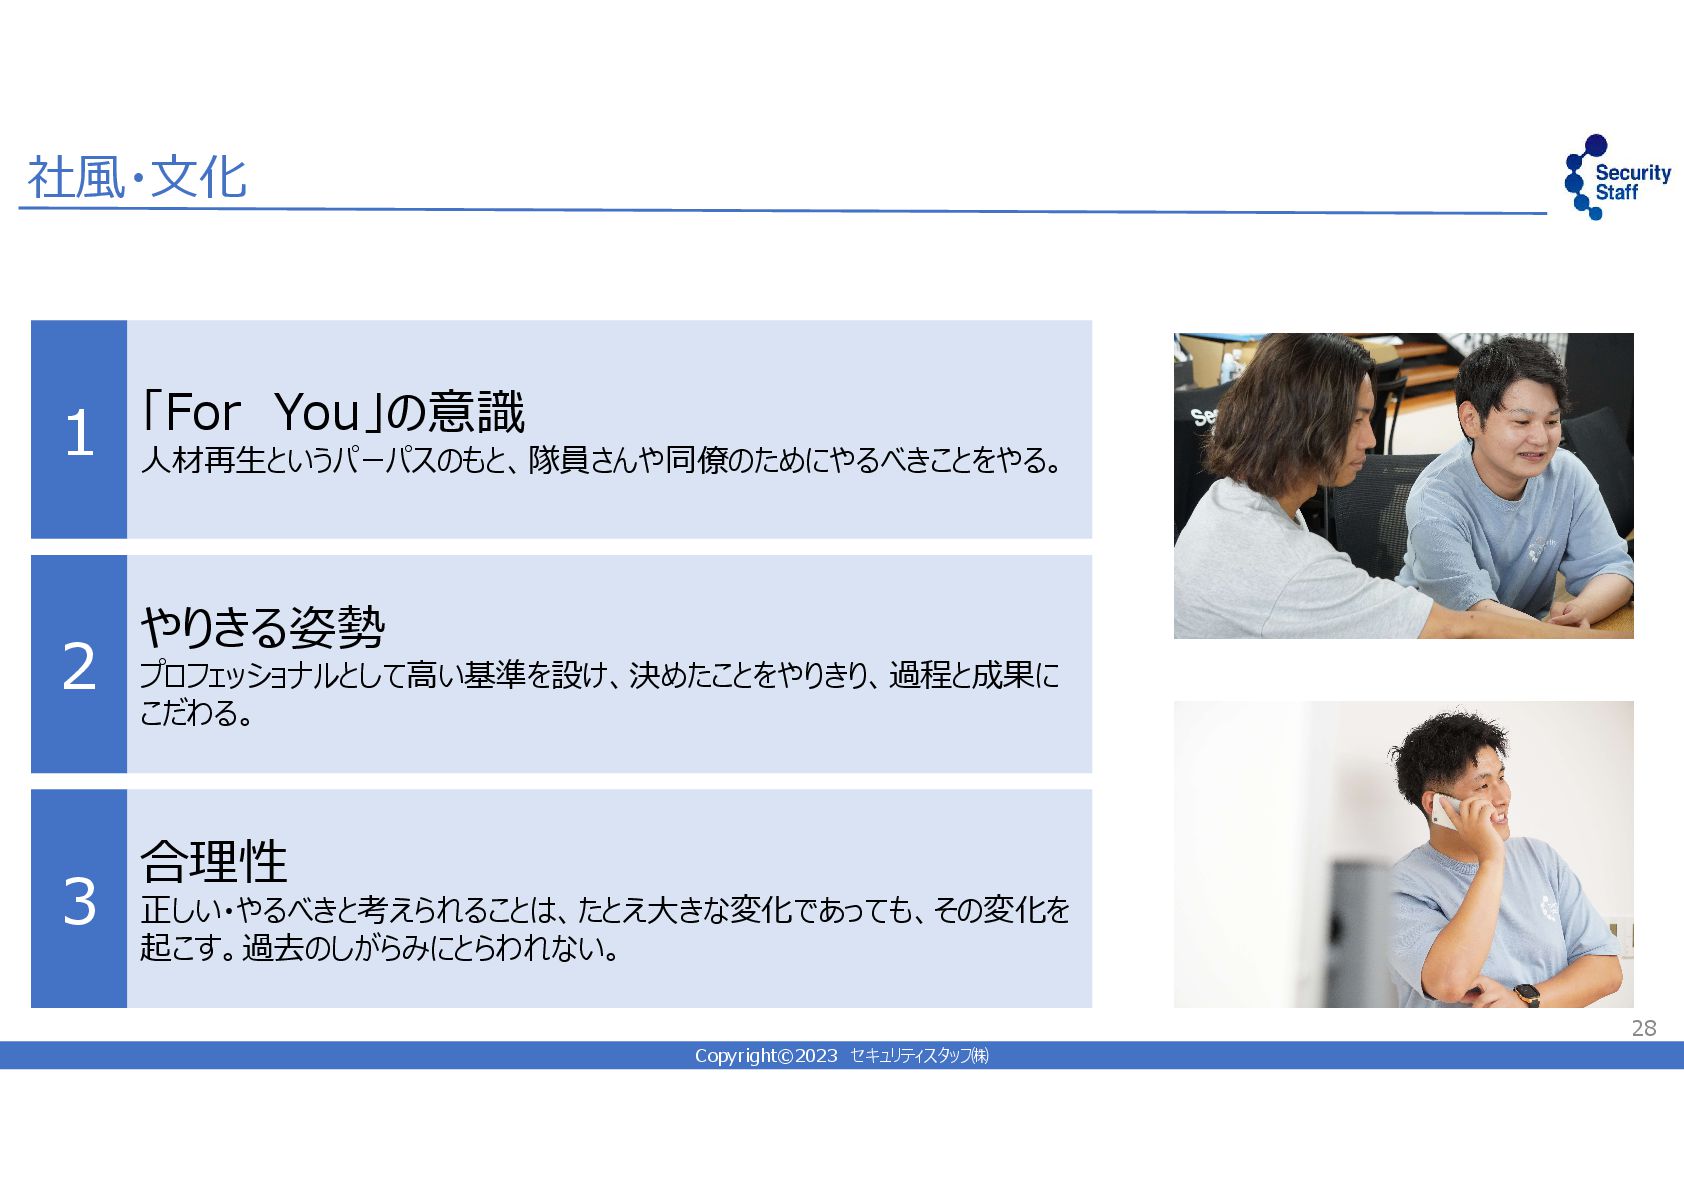Click the number 2 block
The image size is (1684, 1191).
tap(79, 664)
